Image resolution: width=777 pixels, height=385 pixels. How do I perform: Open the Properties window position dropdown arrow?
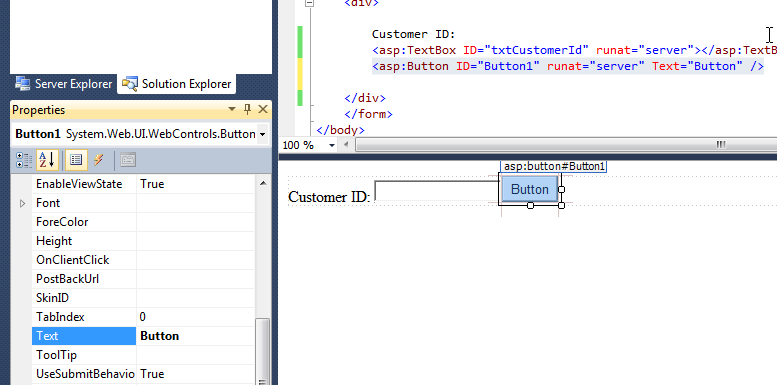coord(232,110)
